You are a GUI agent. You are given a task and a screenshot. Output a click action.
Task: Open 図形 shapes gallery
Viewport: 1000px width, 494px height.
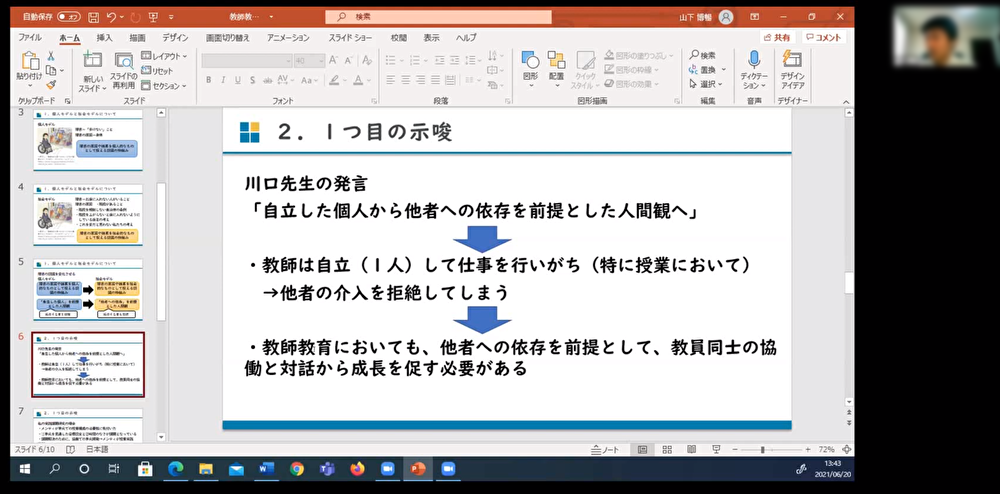click(x=531, y=69)
